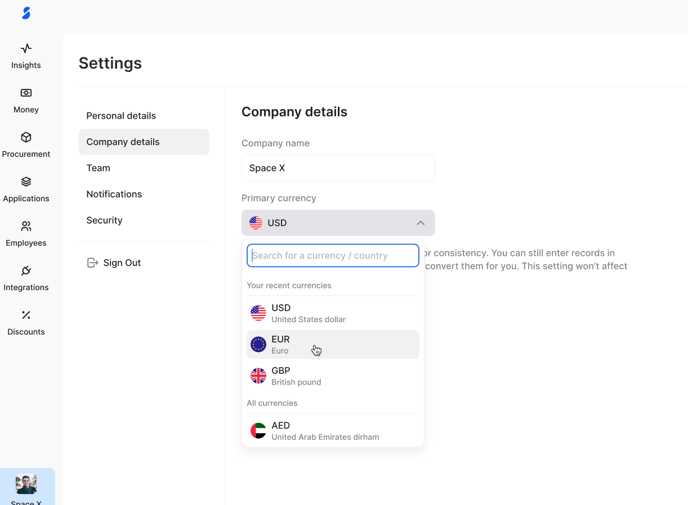The image size is (688, 505).
Task: Open the Procurement icon in sidebar
Action: (26, 138)
